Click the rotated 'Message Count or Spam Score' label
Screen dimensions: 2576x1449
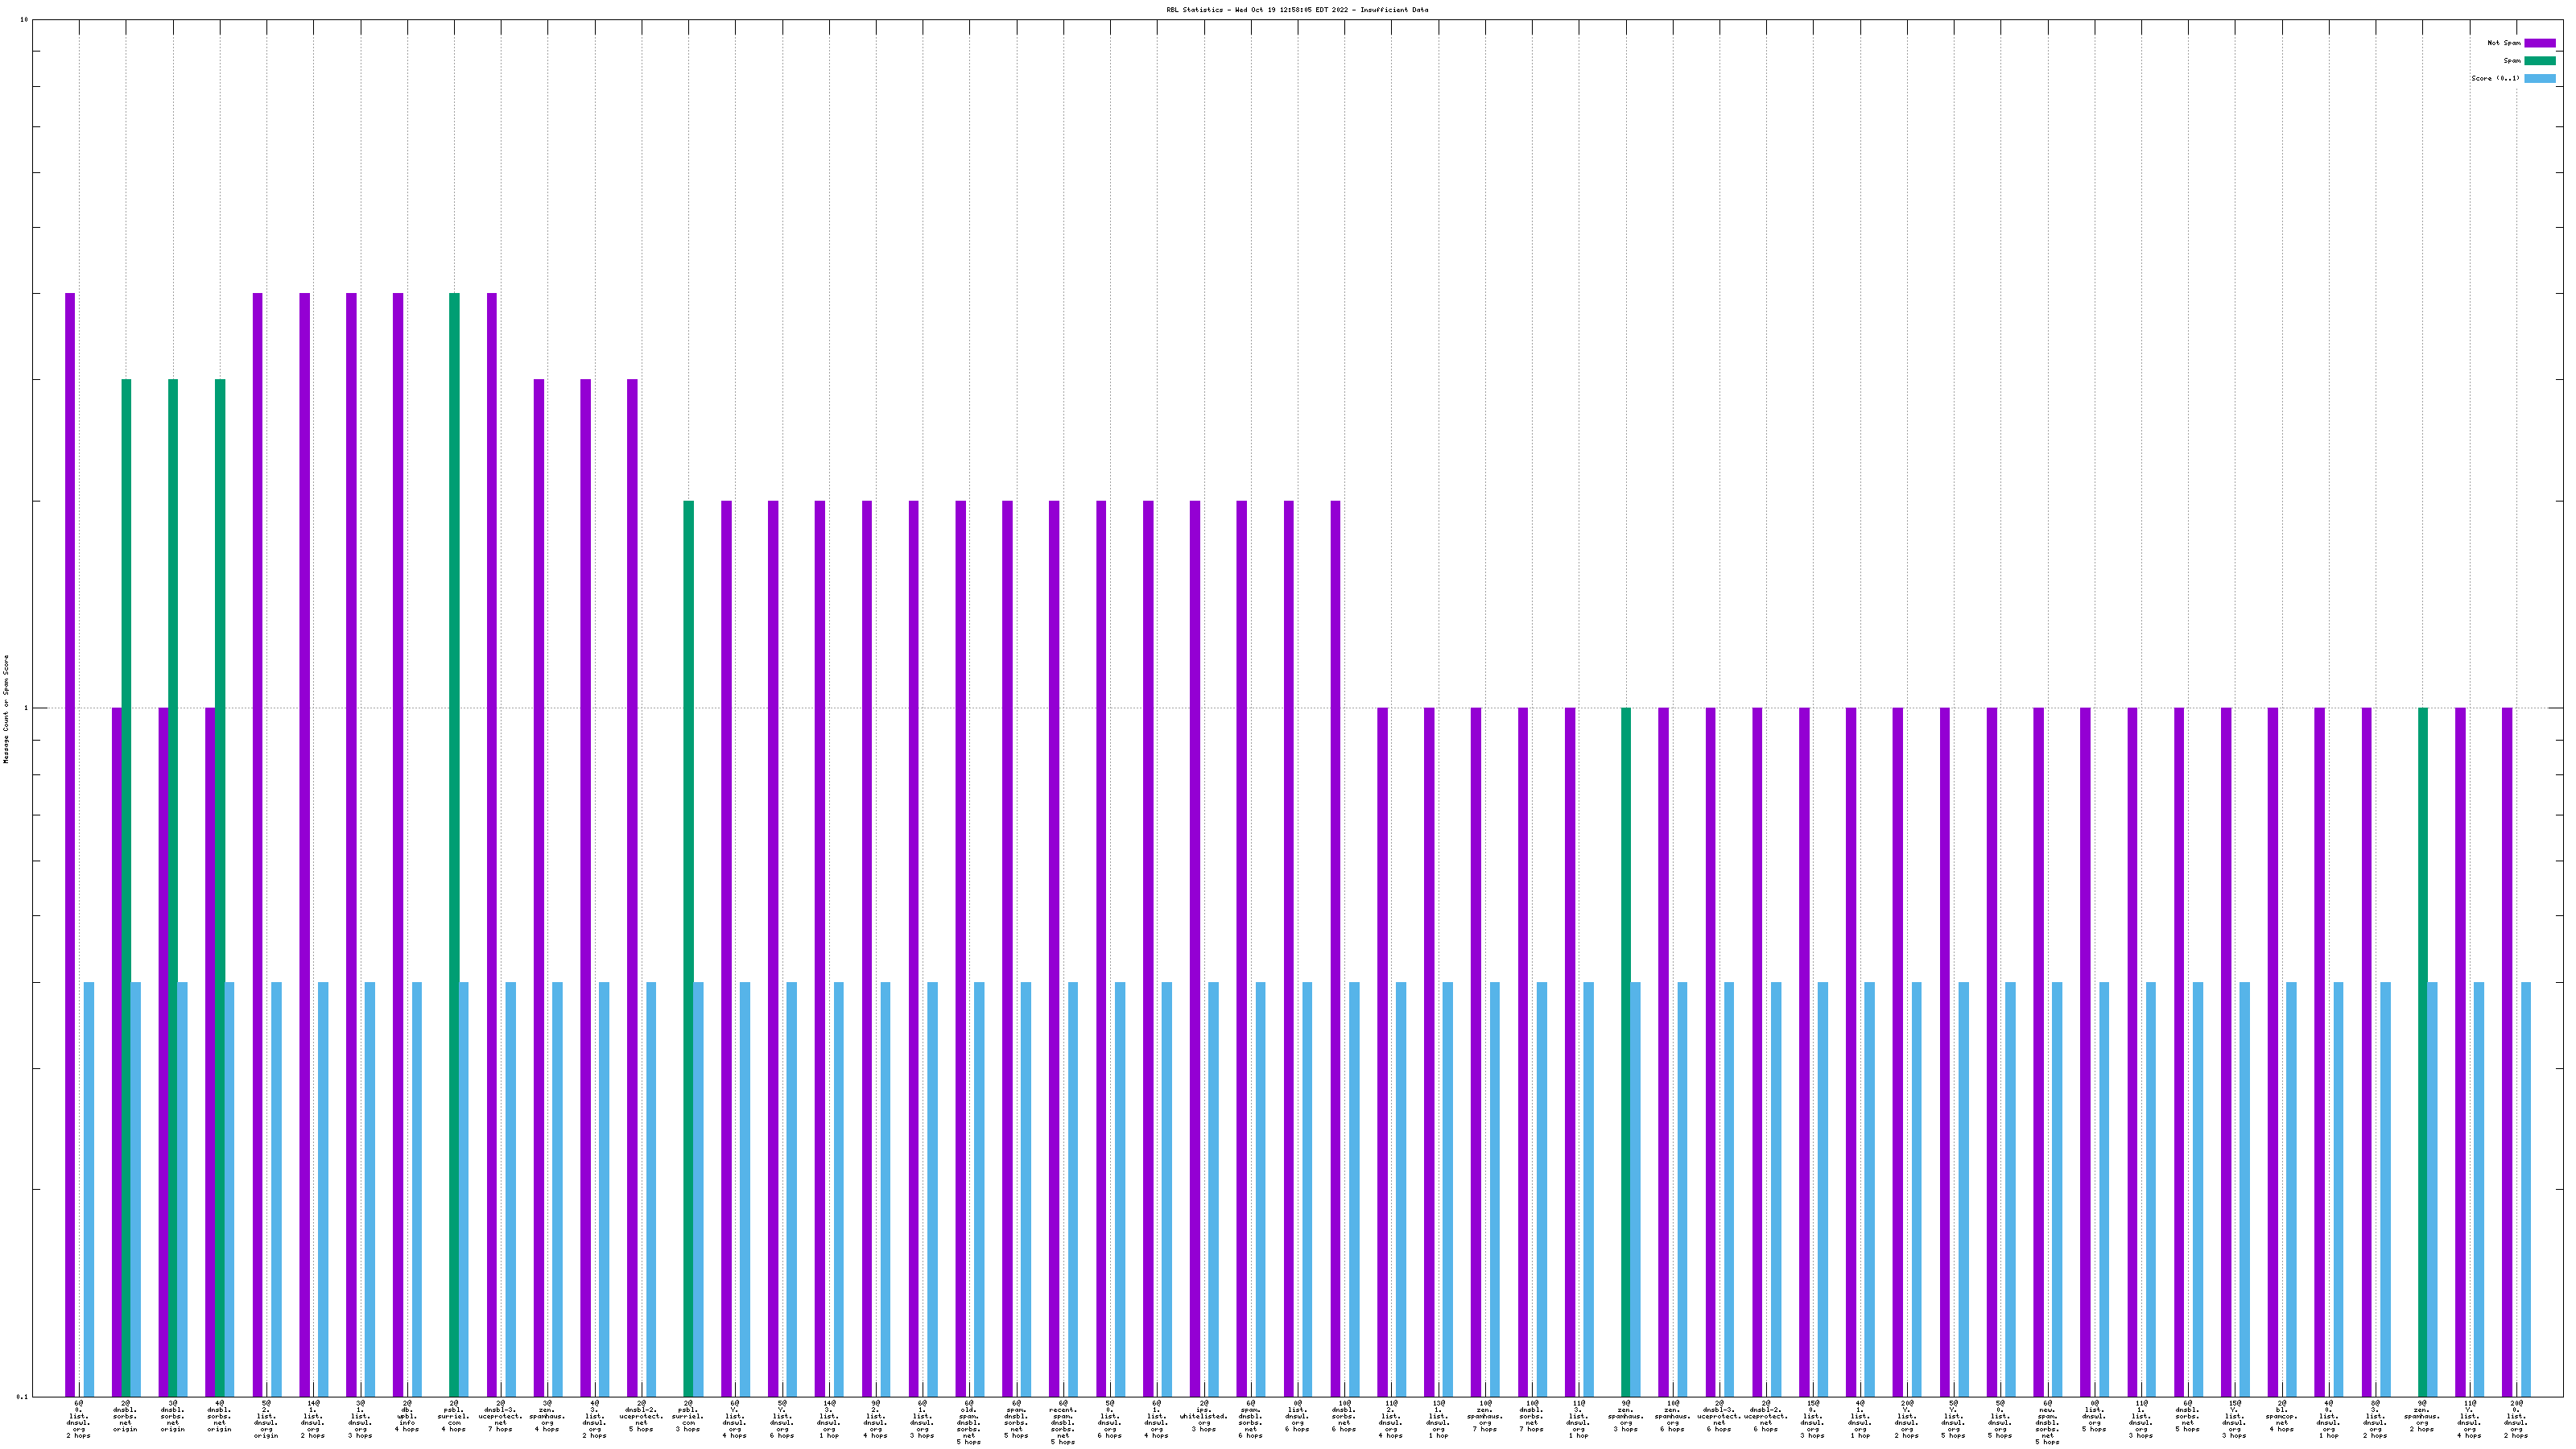[x=6, y=709]
